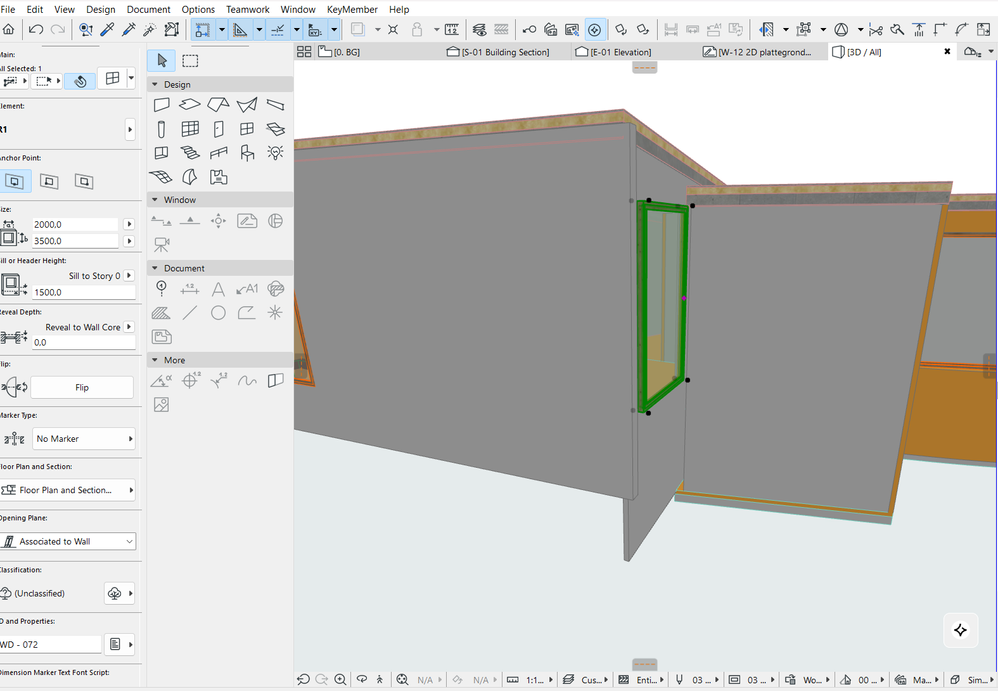Select the Arrow selection tool

pyautogui.click(x=162, y=60)
